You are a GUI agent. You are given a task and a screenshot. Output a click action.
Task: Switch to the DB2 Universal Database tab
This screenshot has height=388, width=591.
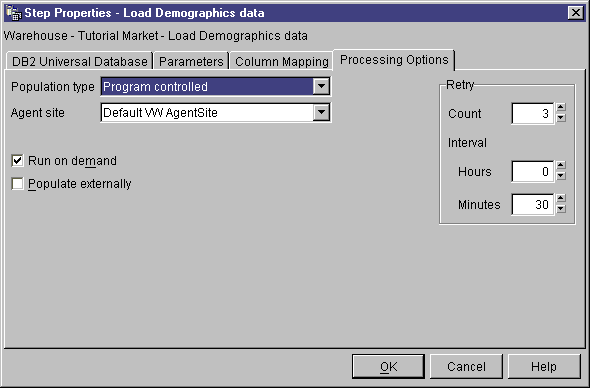pyautogui.click(x=80, y=61)
